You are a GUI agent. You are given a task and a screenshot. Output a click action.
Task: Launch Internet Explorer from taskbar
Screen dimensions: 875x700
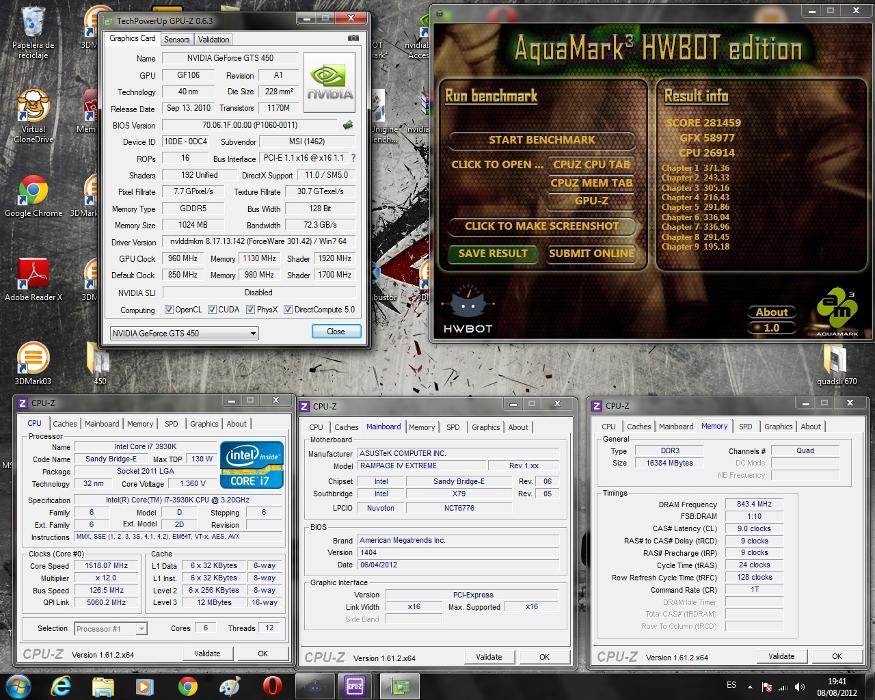[x=60, y=686]
